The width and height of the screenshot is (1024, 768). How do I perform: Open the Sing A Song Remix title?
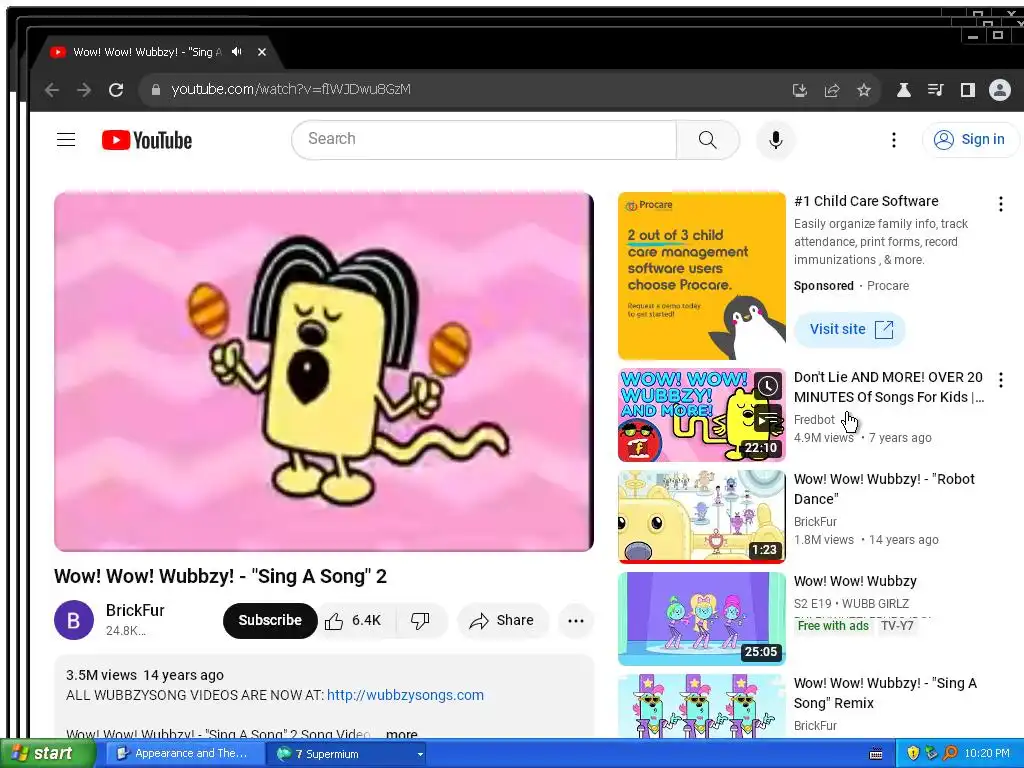886,693
